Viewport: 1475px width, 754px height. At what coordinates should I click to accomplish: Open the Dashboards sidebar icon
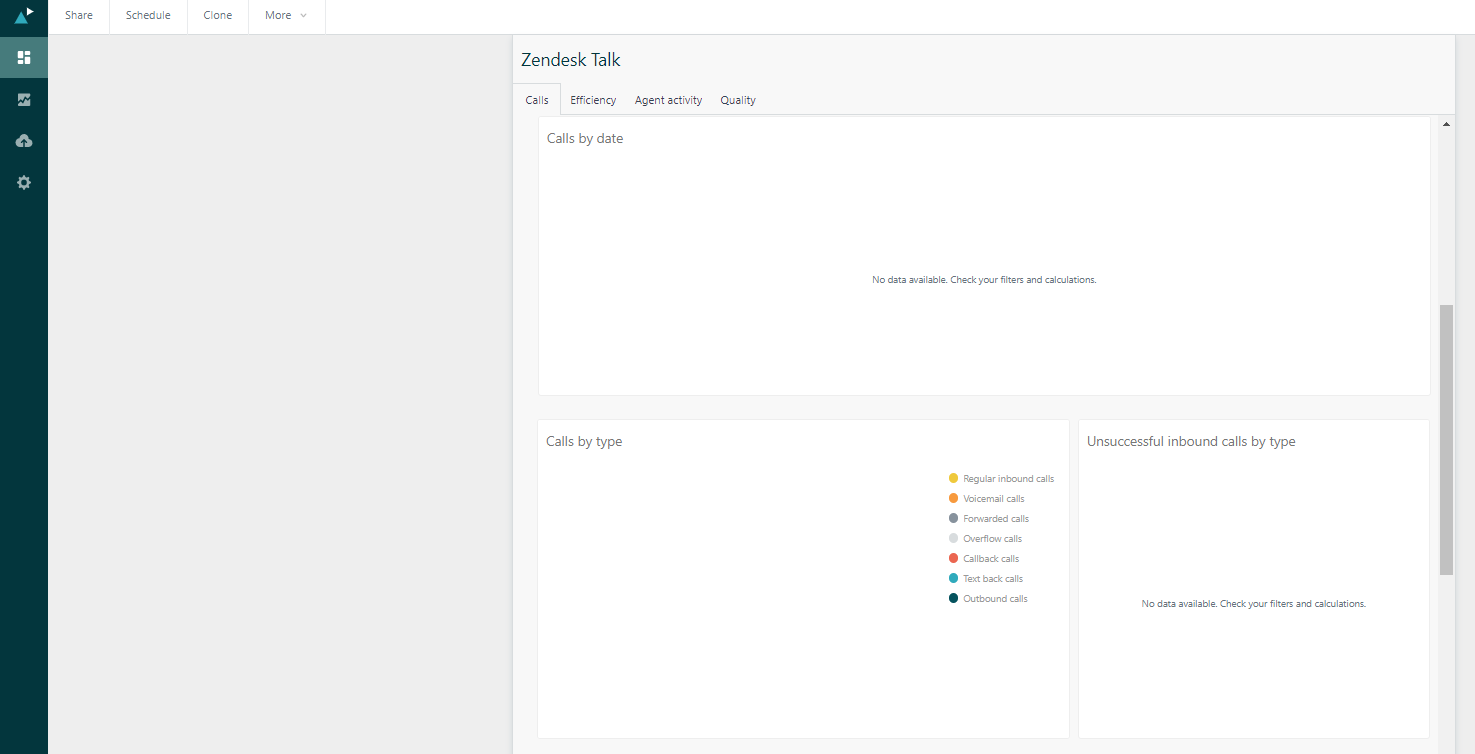pyautogui.click(x=24, y=57)
